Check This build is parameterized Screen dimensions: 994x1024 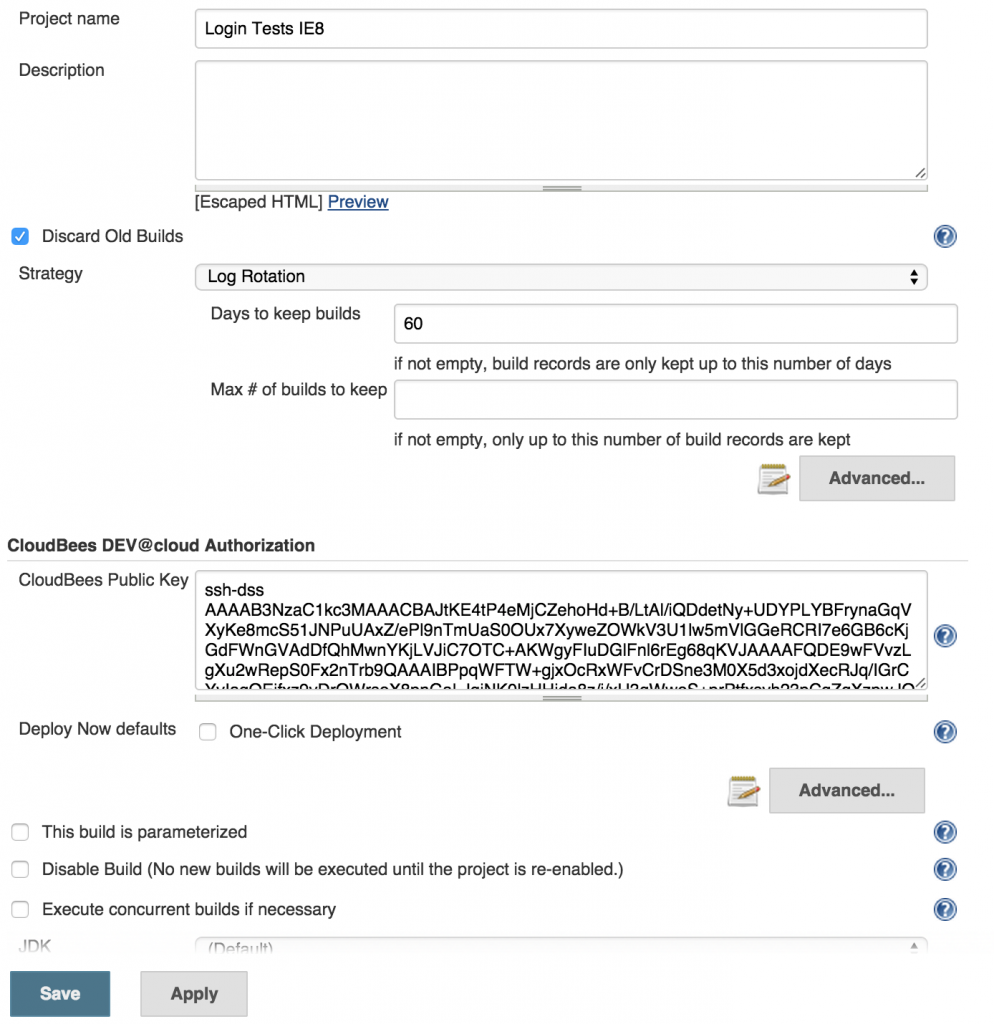tap(20, 831)
